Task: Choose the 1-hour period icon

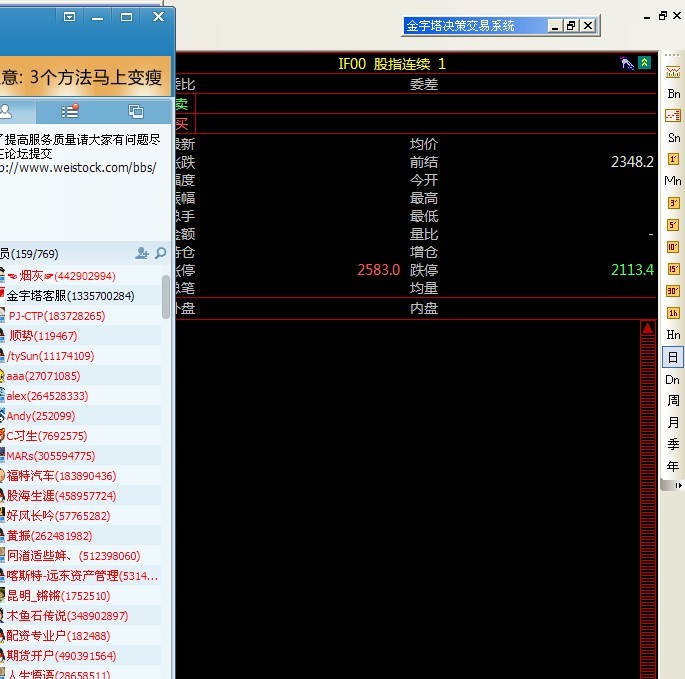Action: coord(673,313)
